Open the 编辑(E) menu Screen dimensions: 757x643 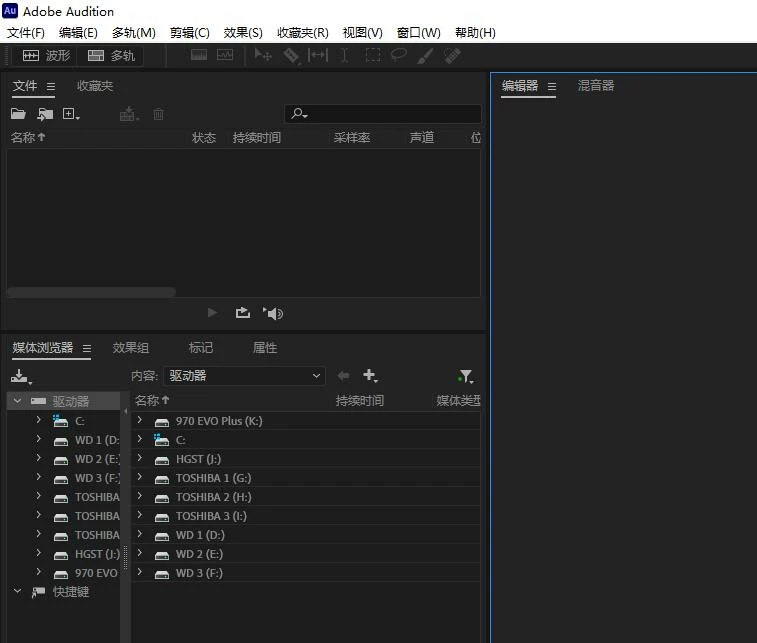click(x=78, y=33)
